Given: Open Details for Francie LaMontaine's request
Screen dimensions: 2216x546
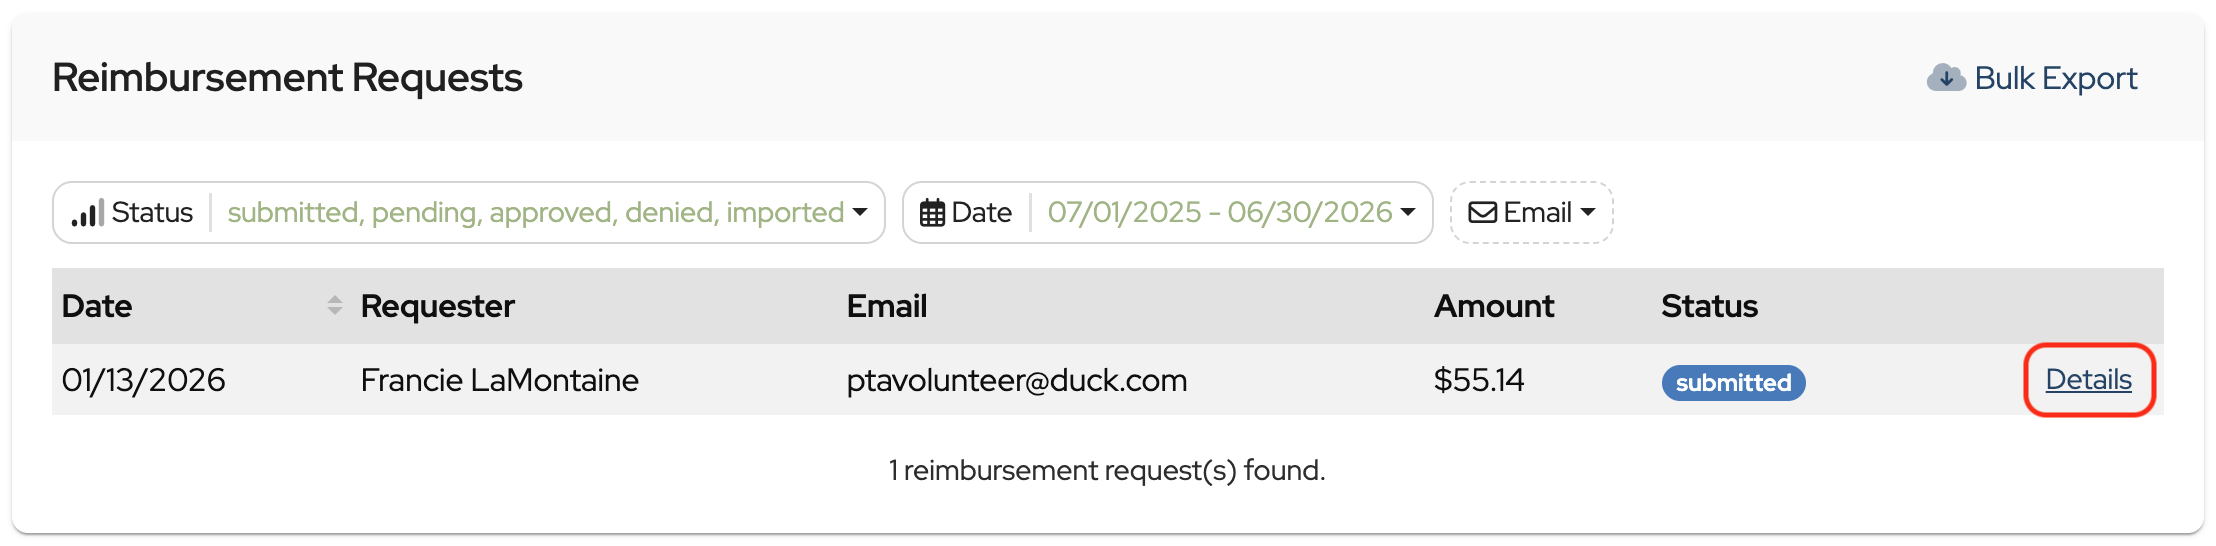Looking at the screenshot, I should coord(2088,380).
